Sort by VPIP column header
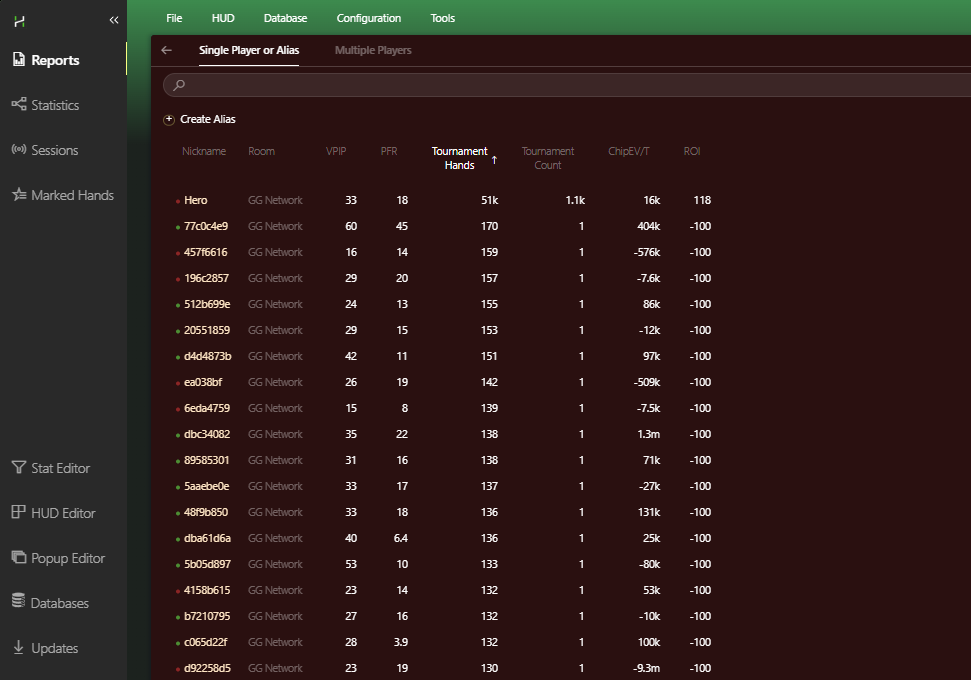Screen dimensions: 971x680 click(x=336, y=151)
